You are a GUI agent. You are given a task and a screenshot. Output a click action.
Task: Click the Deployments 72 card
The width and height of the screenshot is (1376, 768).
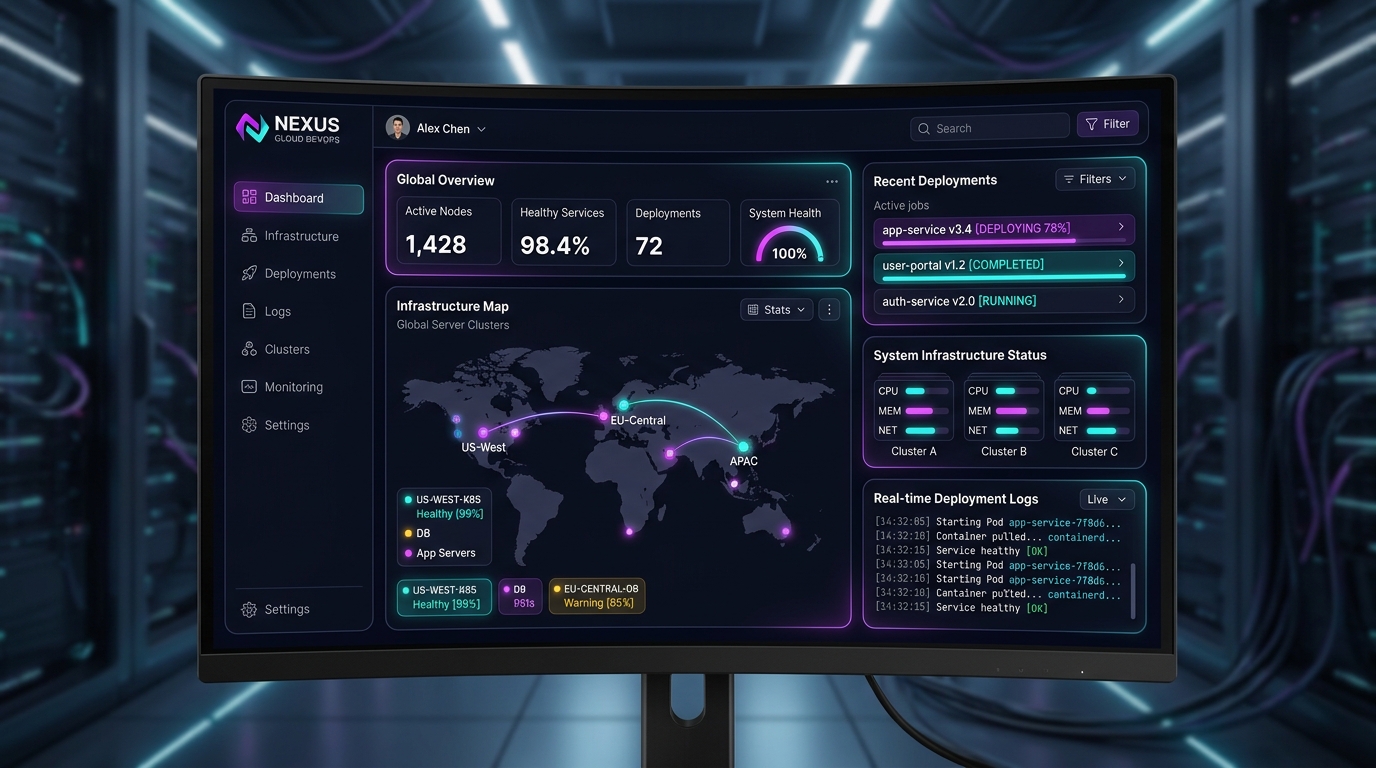click(x=678, y=232)
